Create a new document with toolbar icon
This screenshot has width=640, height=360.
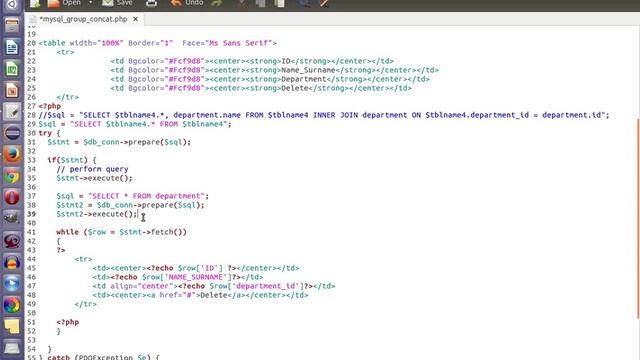[x=35, y=3]
